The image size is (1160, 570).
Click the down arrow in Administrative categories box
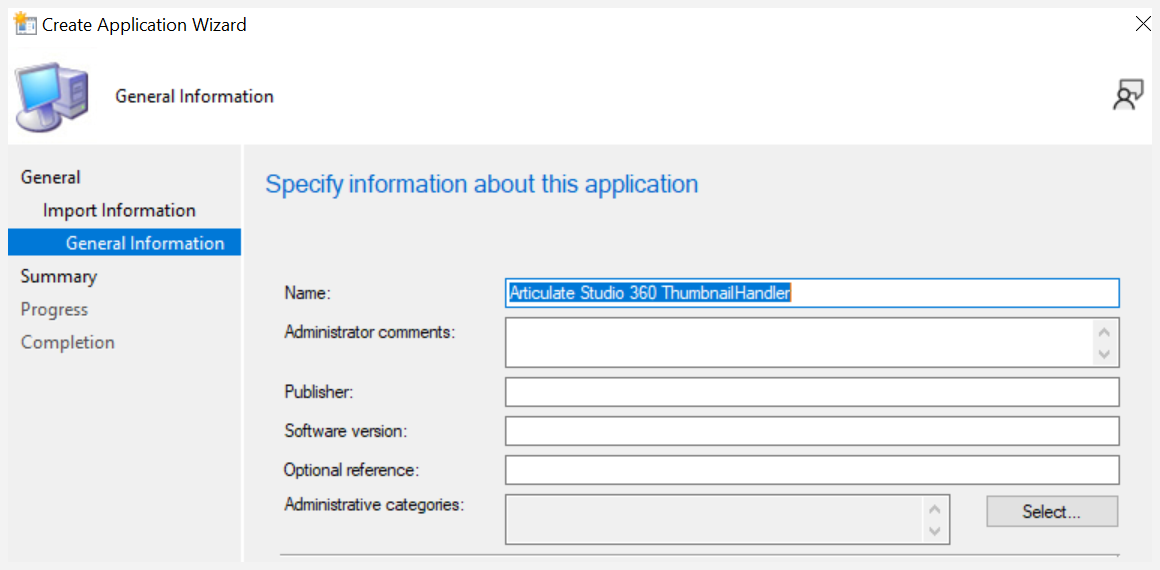click(x=934, y=532)
